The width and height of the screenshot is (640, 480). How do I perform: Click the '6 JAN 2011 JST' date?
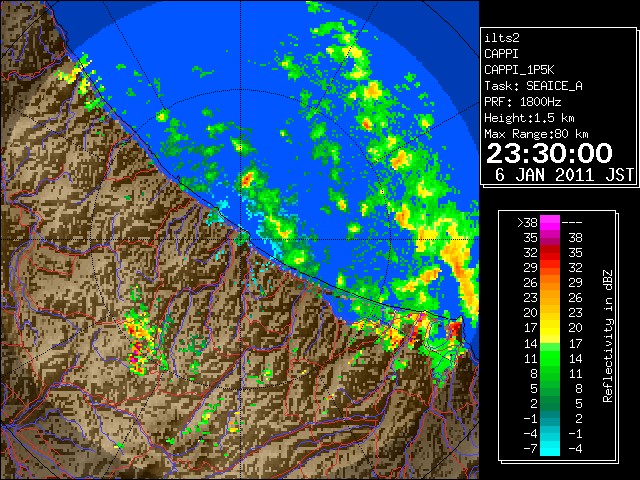[x=564, y=175]
